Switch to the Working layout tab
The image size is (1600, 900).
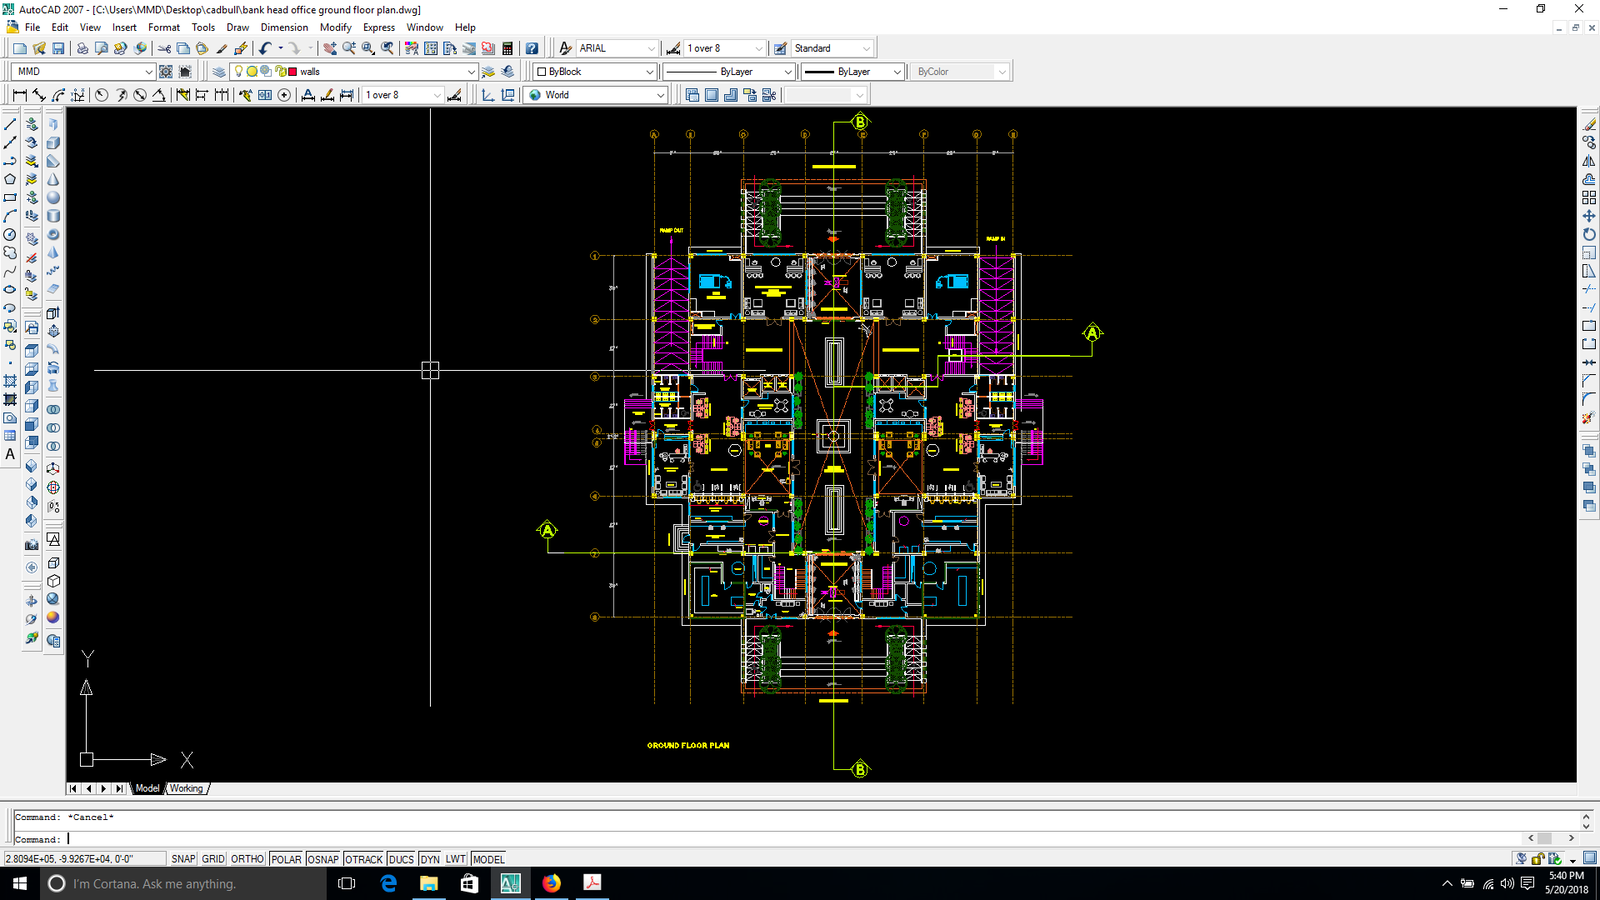(187, 788)
